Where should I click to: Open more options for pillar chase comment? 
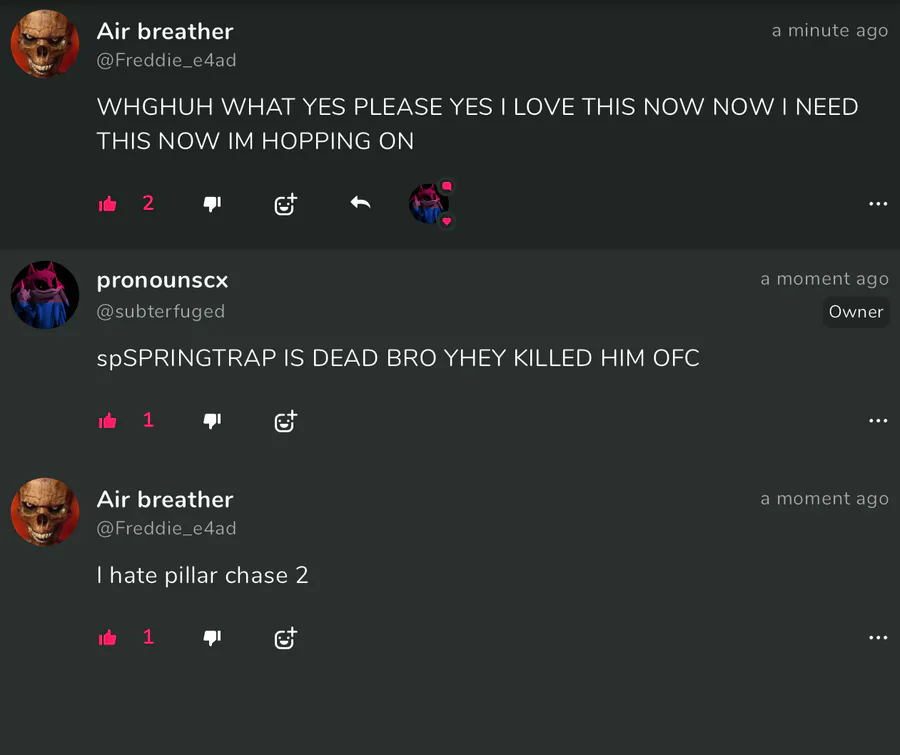coord(878,638)
